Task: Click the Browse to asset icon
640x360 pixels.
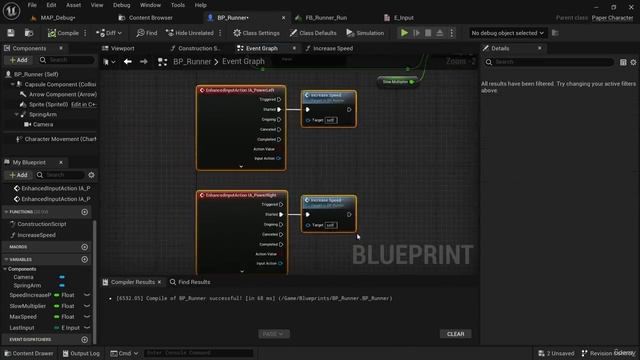Action: [29, 33]
